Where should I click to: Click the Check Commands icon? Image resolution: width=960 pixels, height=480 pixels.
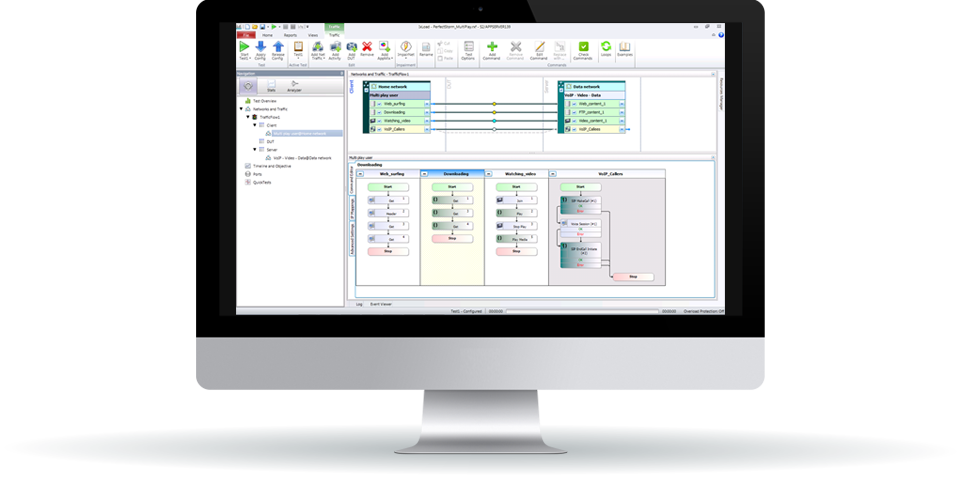[582, 47]
